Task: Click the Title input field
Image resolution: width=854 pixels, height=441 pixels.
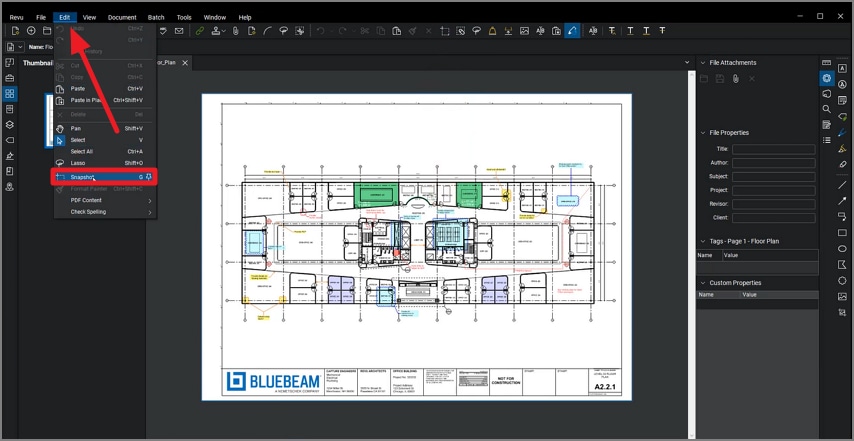Action: [773, 149]
